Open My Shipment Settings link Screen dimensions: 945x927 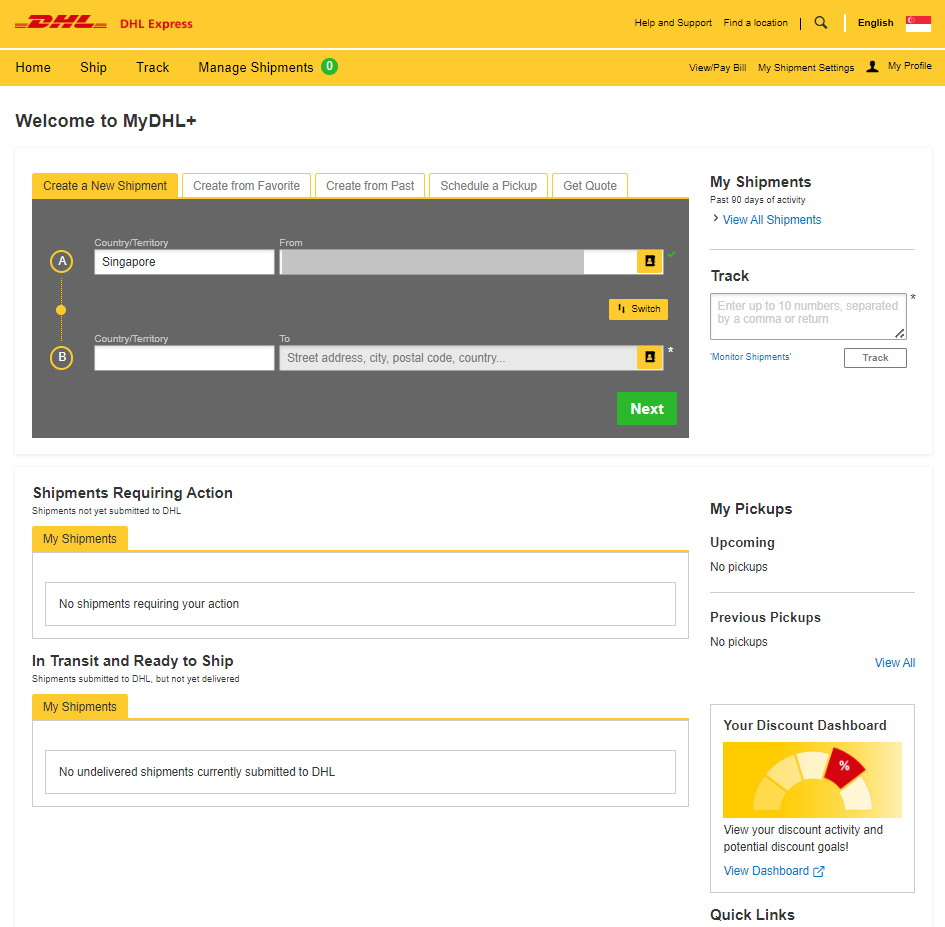(x=806, y=68)
